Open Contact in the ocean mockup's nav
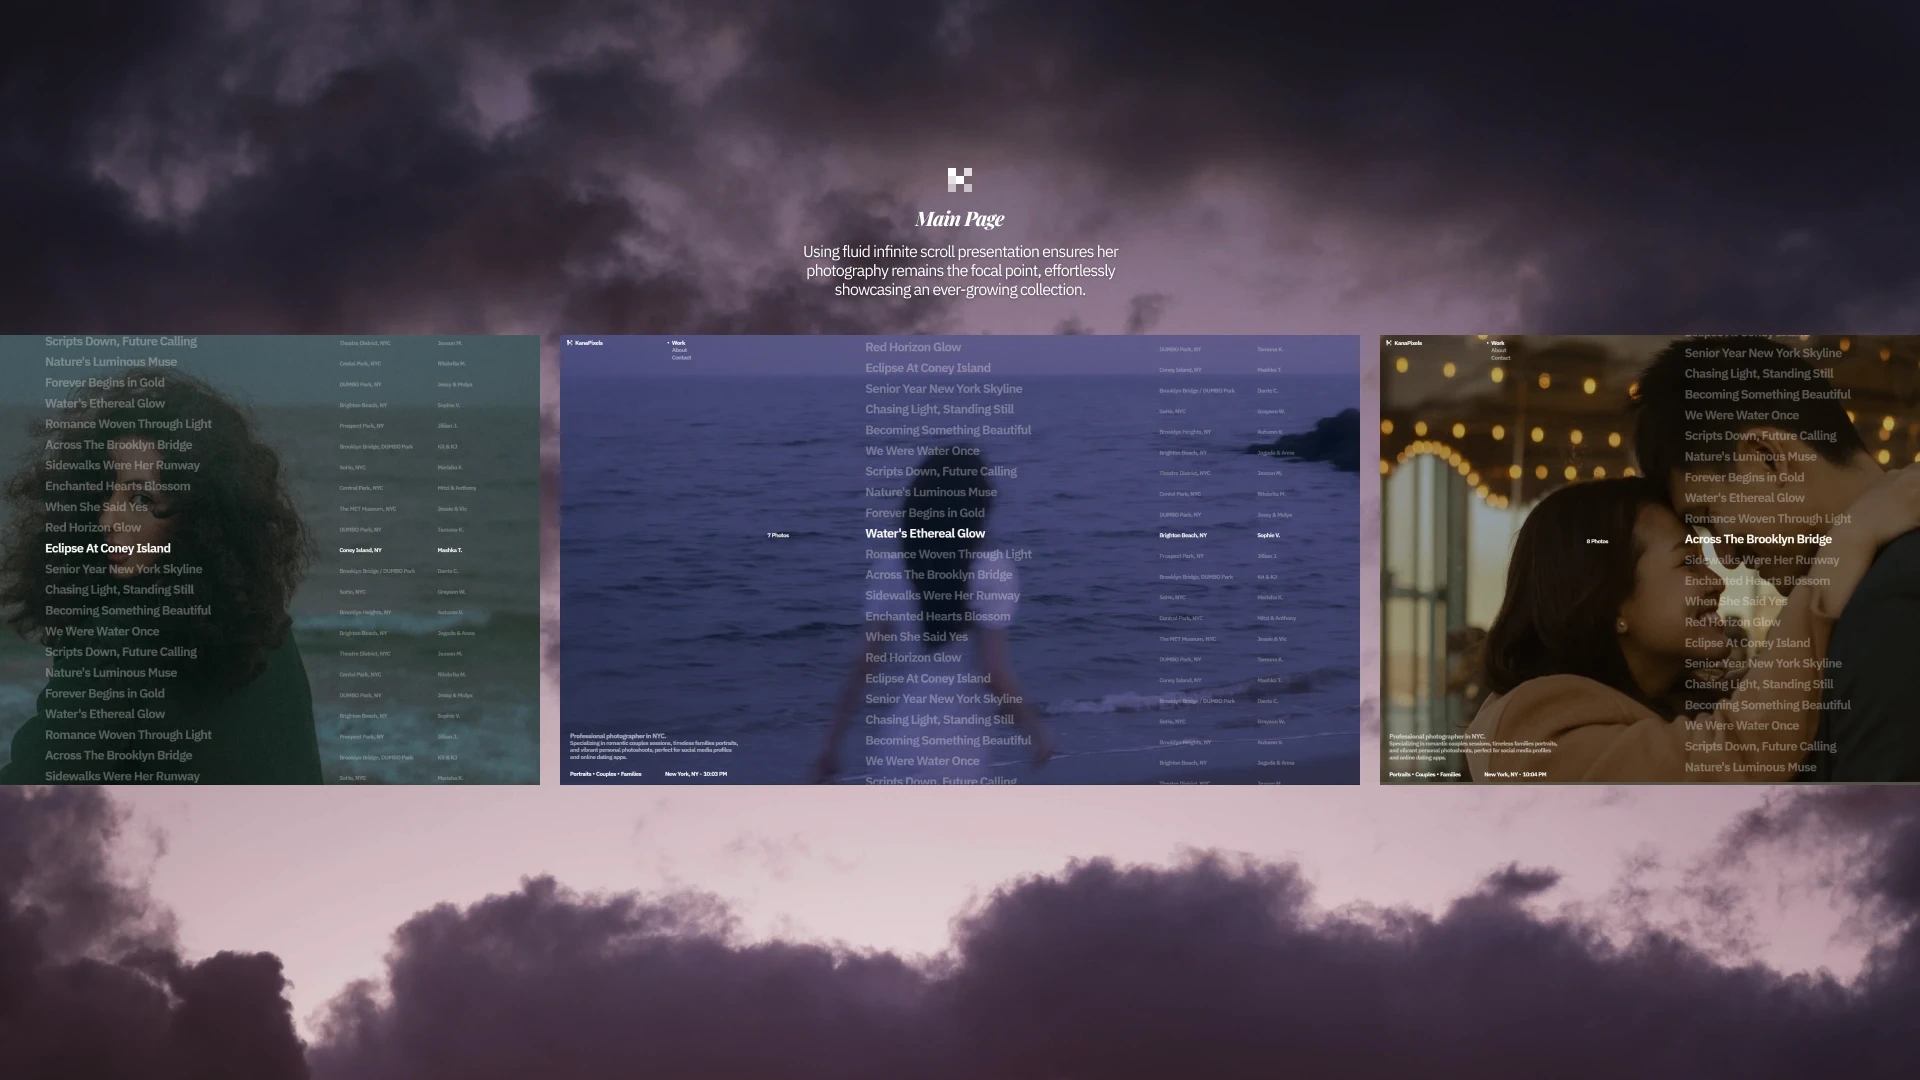Screen dimensions: 1920x1080 681,358
